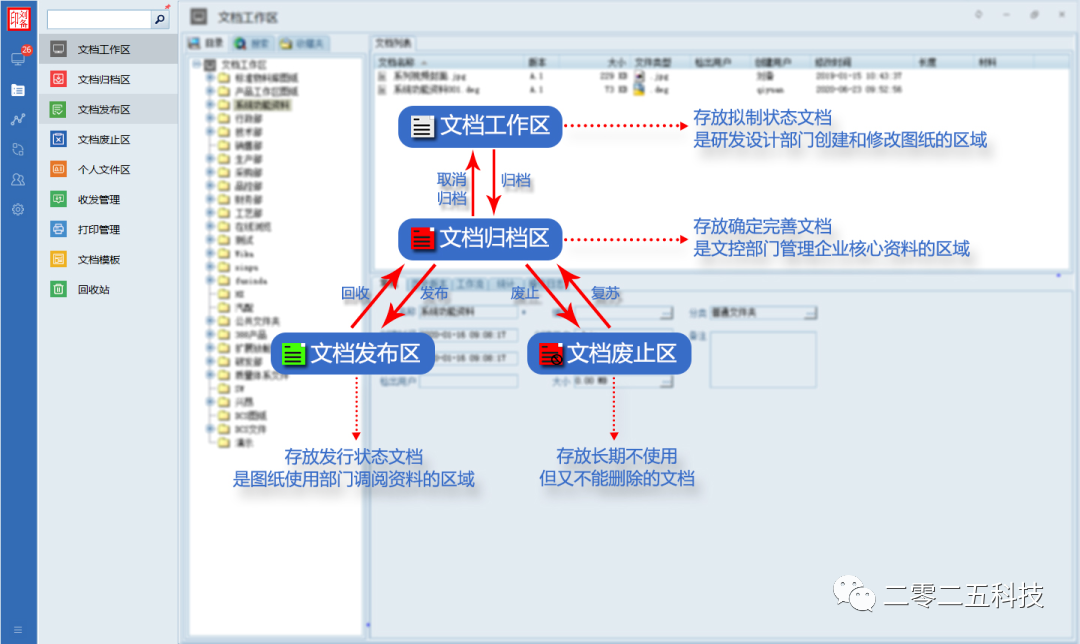Screen dimensions: 1080x644
Task: Click the hamburger menu icon at bottom left
Action: click(18, 630)
